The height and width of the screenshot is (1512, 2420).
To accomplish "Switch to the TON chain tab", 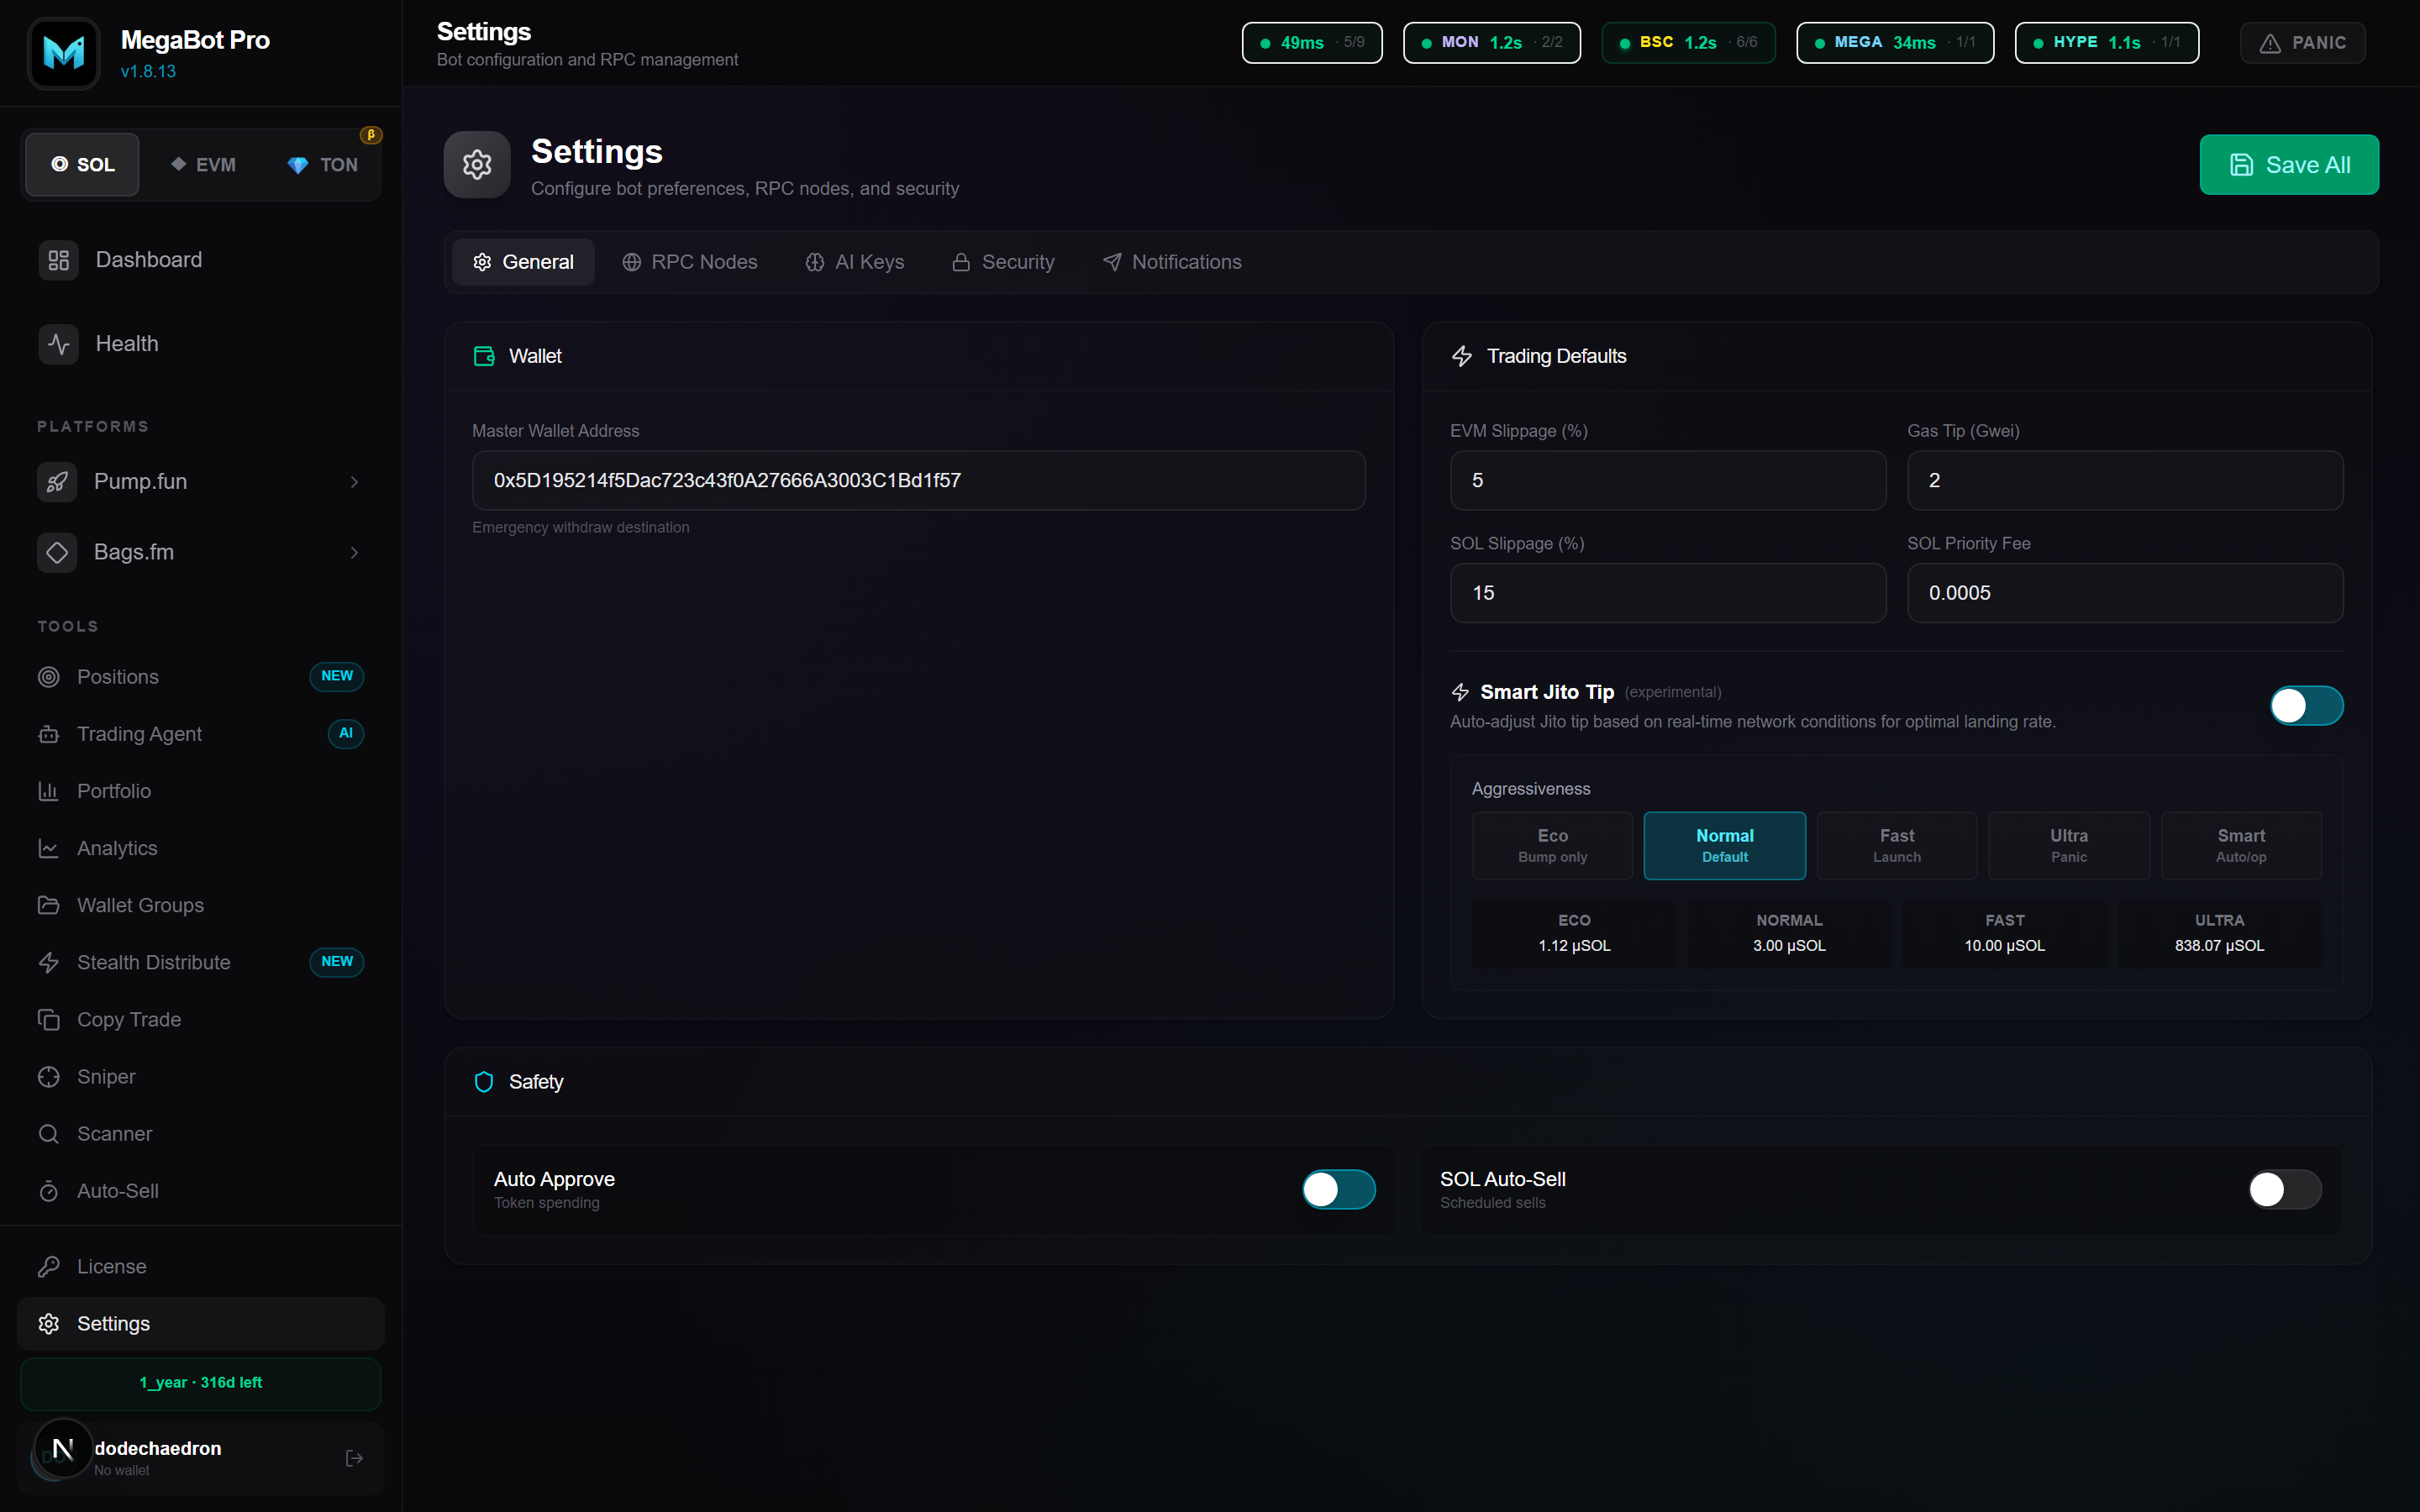I will pos(322,165).
